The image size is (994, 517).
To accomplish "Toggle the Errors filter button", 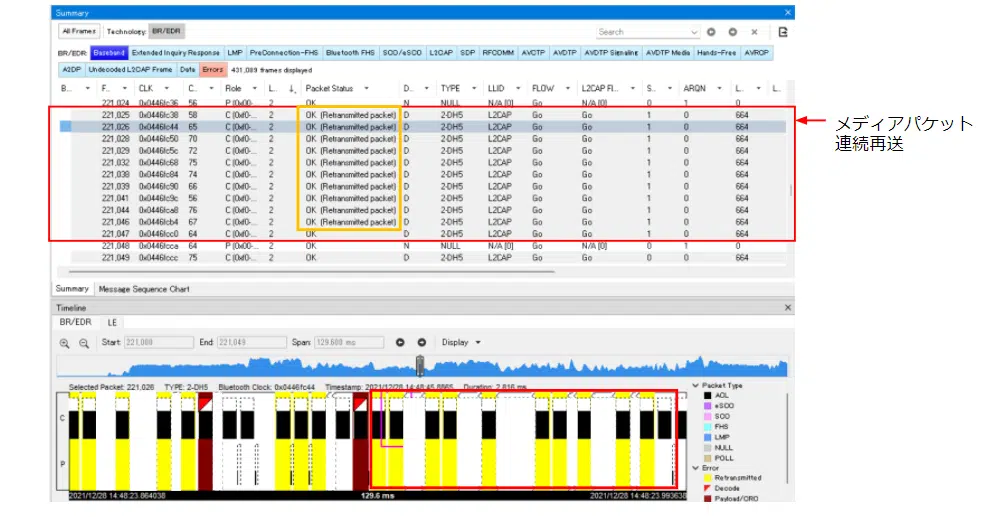I will pyautogui.click(x=213, y=70).
